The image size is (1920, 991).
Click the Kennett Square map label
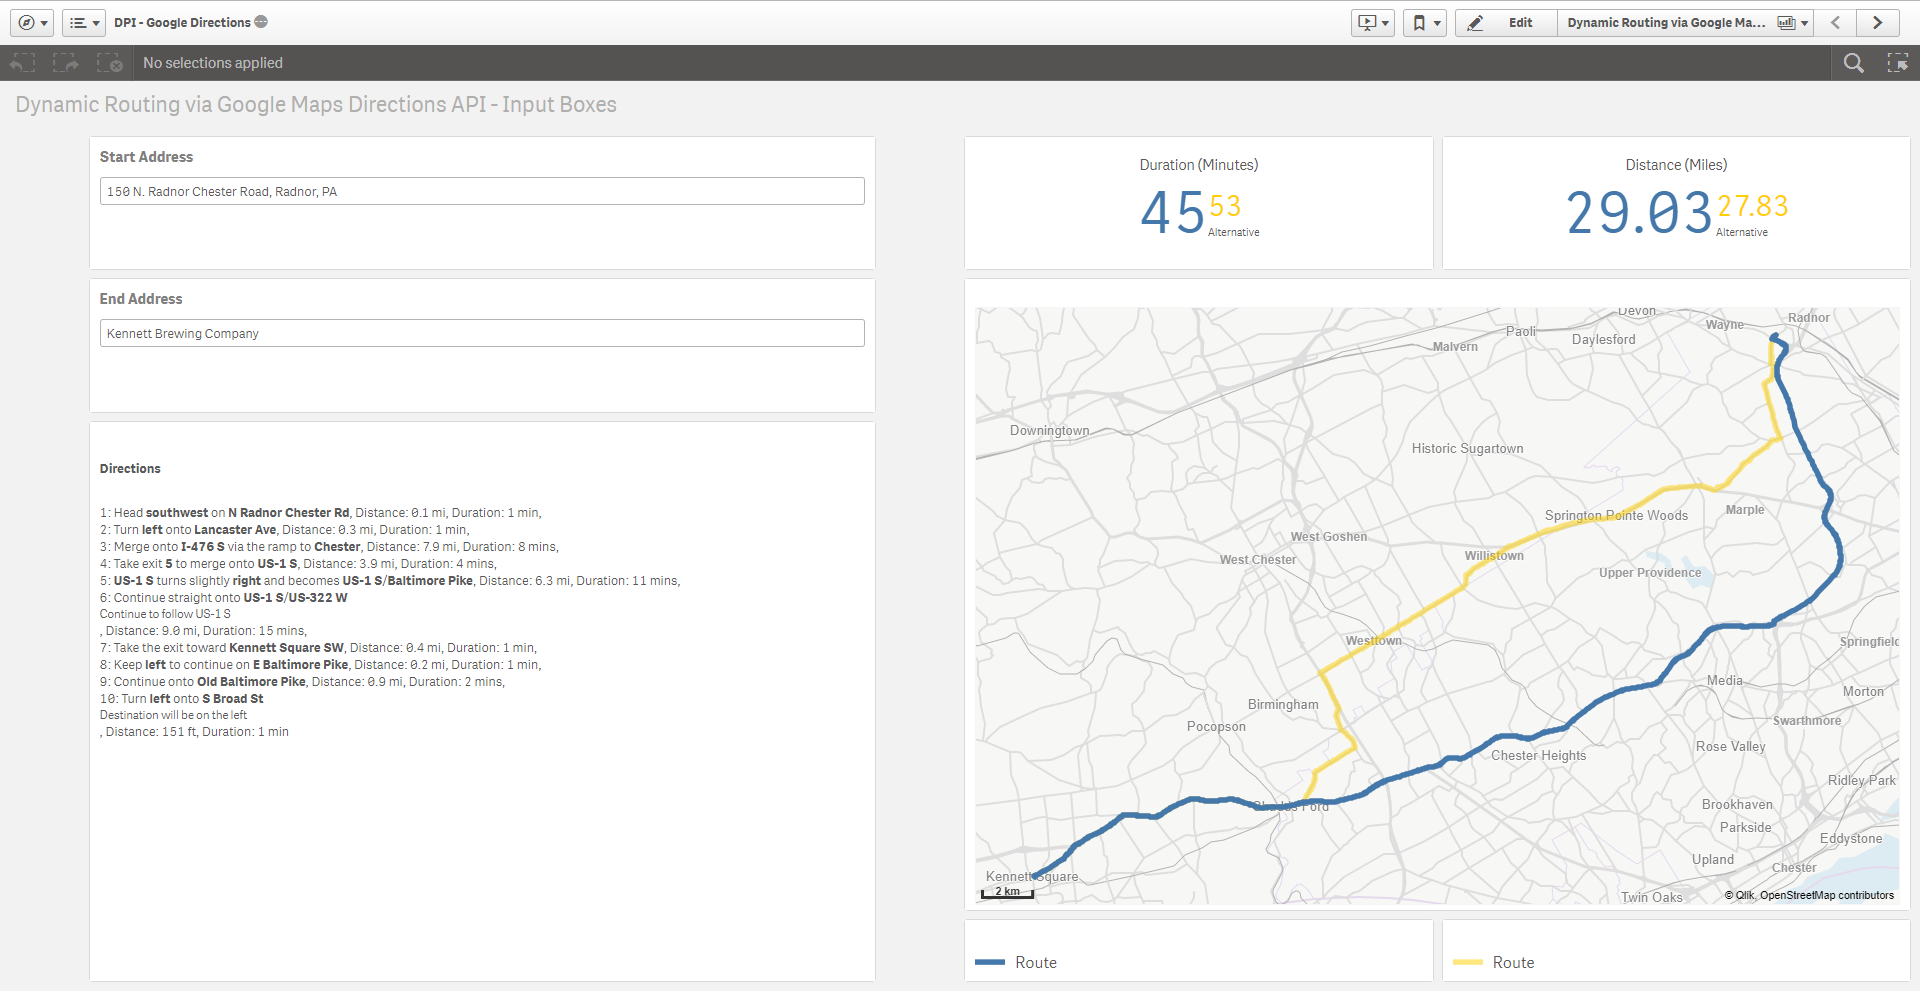tap(1032, 876)
